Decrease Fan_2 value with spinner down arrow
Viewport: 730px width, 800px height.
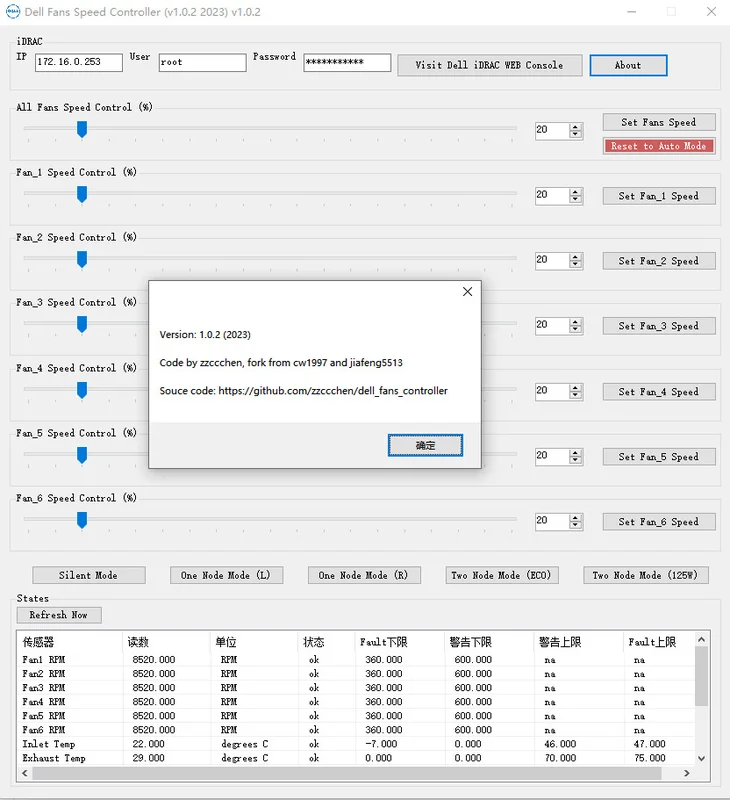coord(575,264)
